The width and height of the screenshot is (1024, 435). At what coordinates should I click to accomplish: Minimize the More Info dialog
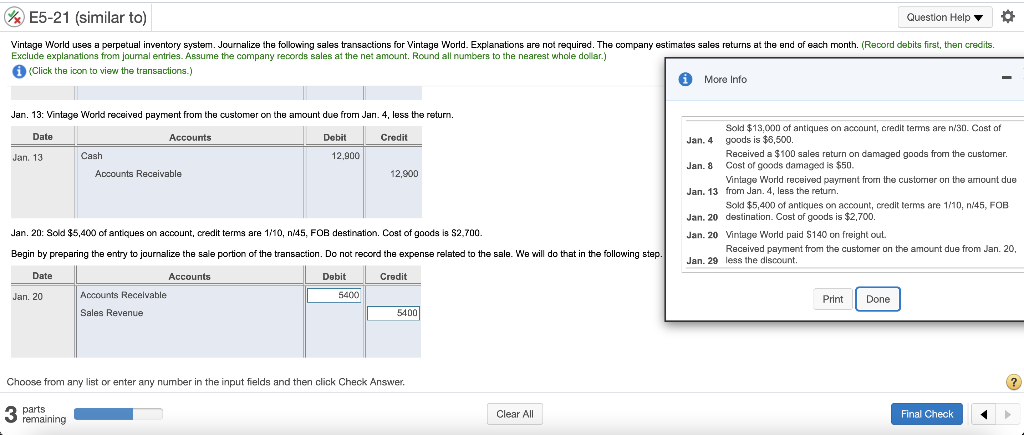(x=1006, y=79)
